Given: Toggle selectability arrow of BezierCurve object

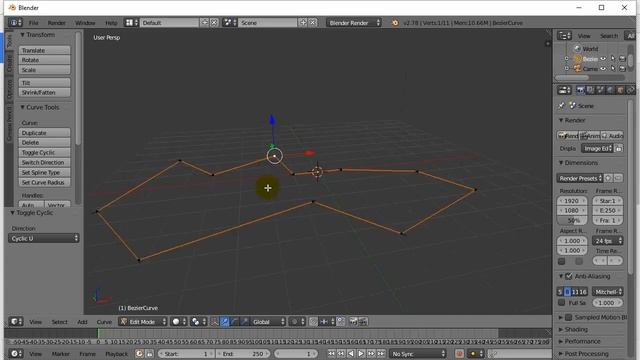Looking at the screenshot, I should point(613,58).
